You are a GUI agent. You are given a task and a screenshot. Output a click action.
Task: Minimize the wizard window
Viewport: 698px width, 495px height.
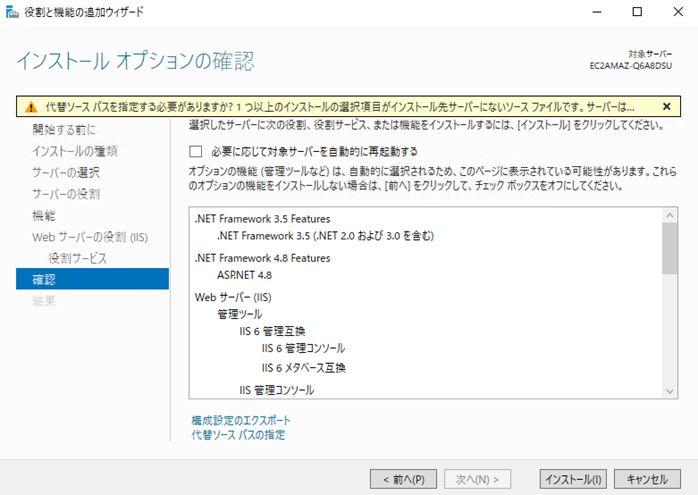tap(597, 12)
